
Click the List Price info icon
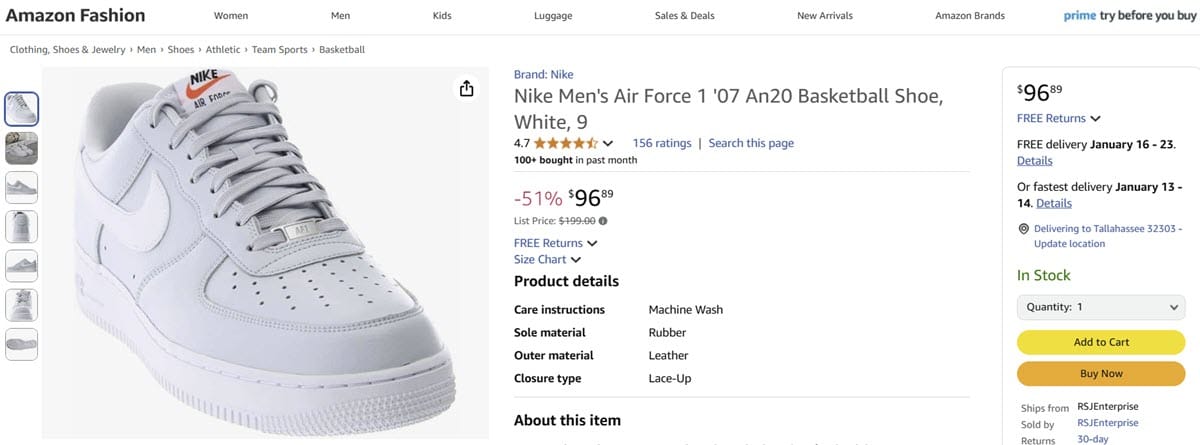pyautogui.click(x=603, y=221)
